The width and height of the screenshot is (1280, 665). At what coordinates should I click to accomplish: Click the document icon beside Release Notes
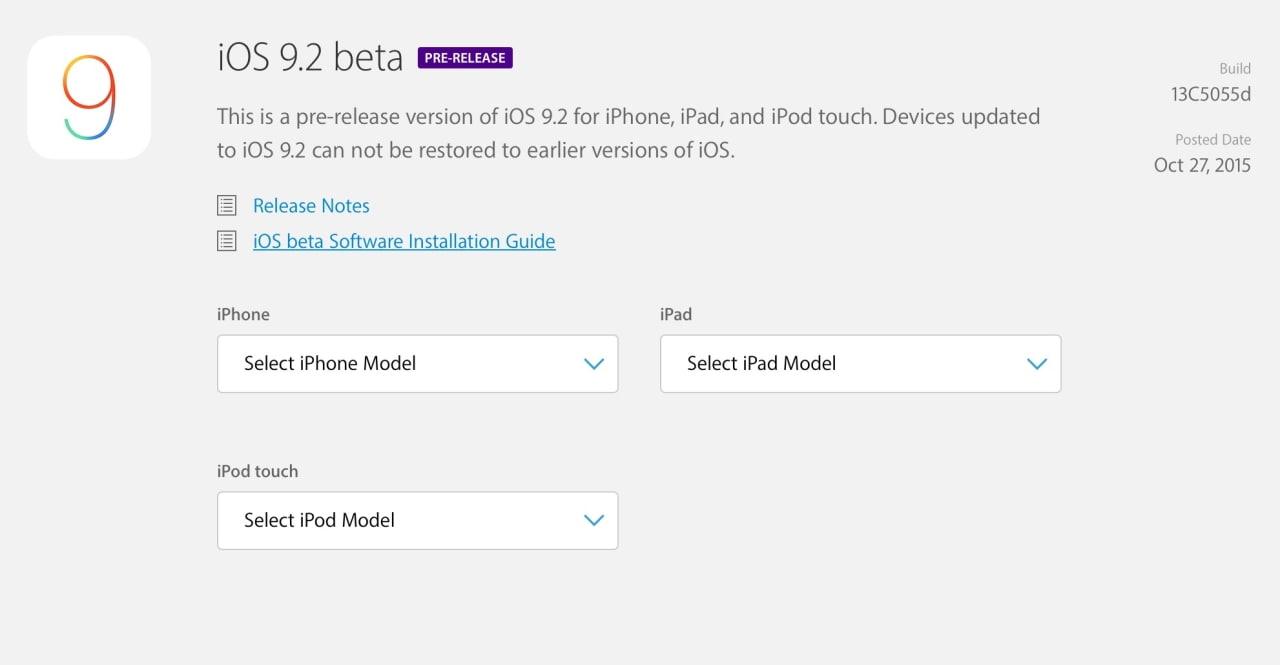(x=226, y=204)
